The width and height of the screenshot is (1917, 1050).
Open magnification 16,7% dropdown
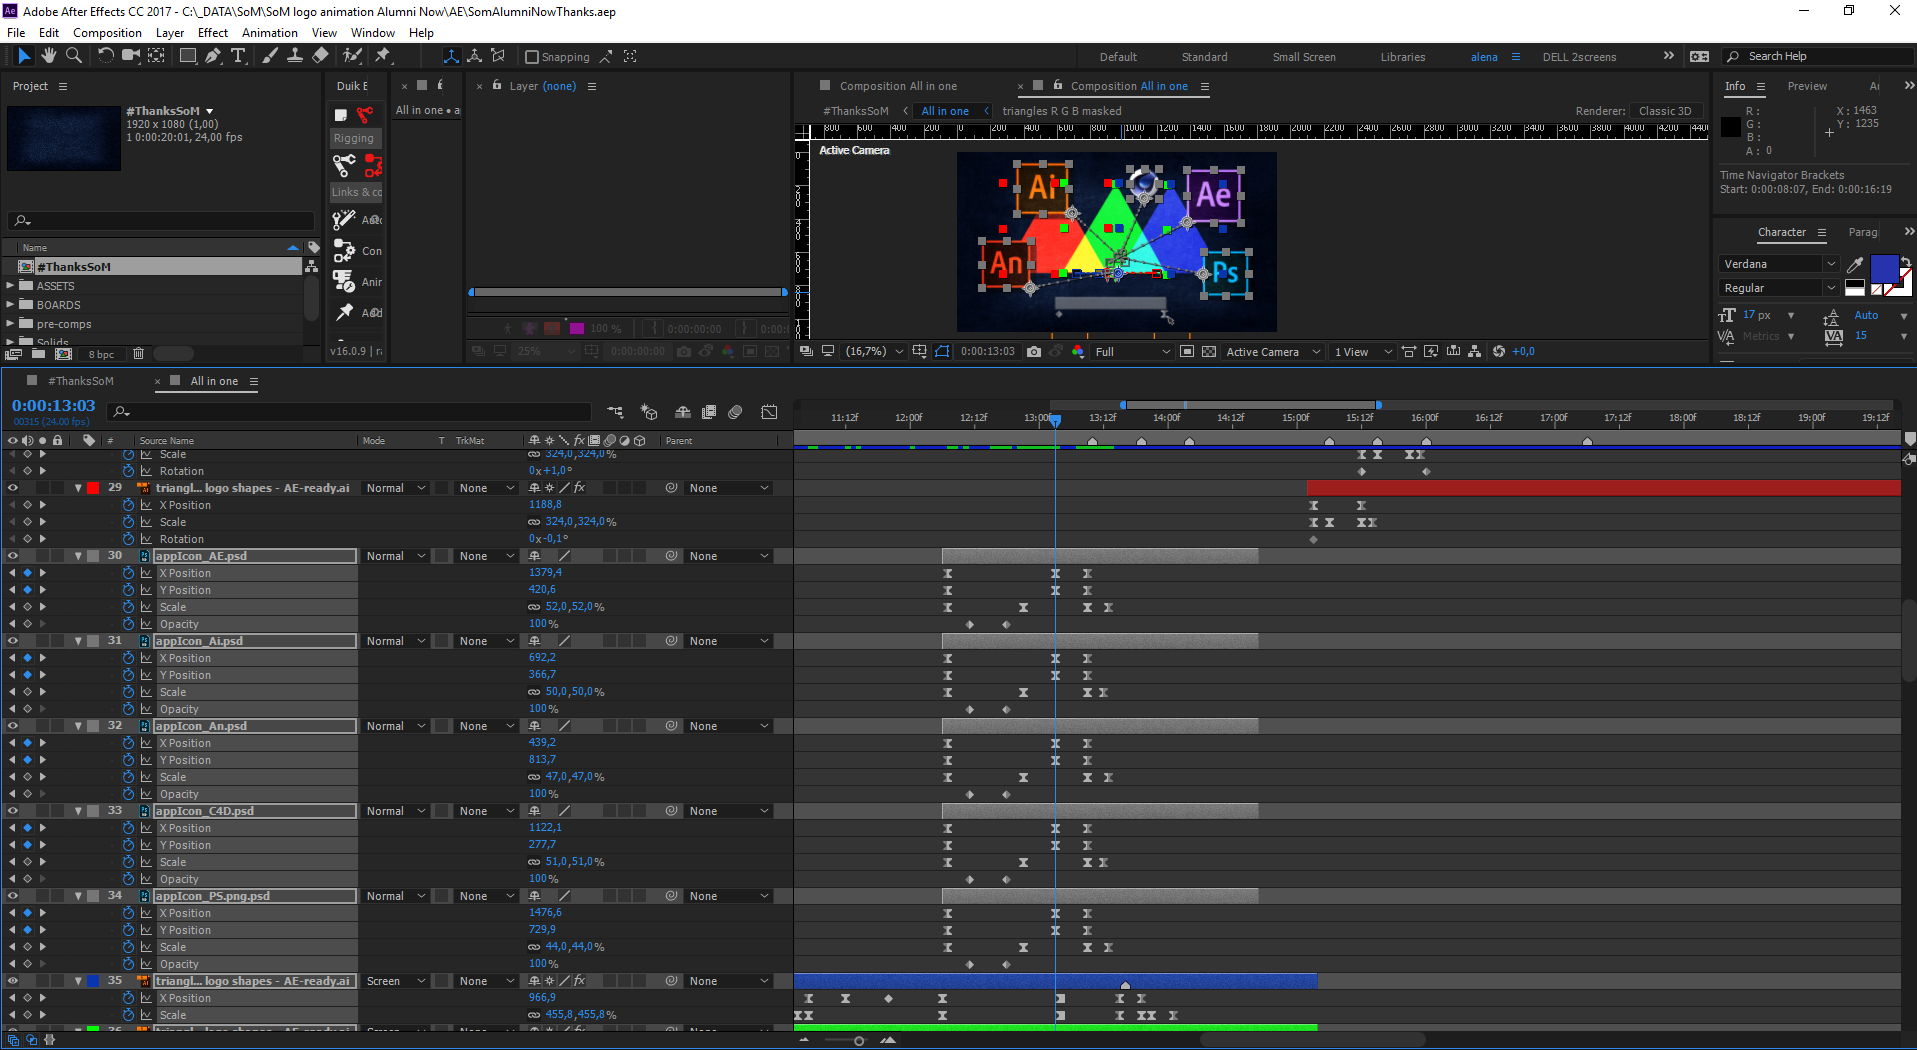tap(874, 352)
